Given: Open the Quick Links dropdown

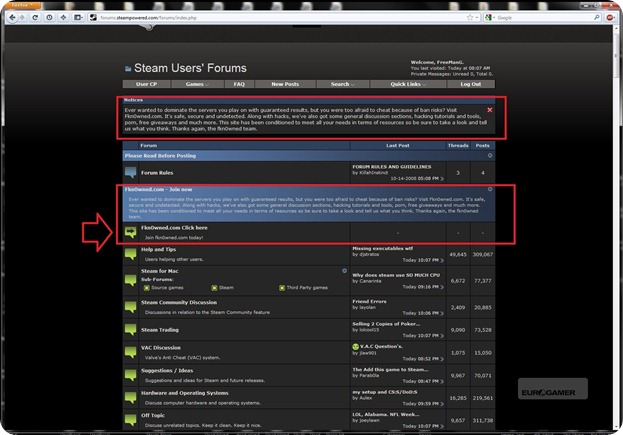Looking at the screenshot, I should [x=408, y=84].
